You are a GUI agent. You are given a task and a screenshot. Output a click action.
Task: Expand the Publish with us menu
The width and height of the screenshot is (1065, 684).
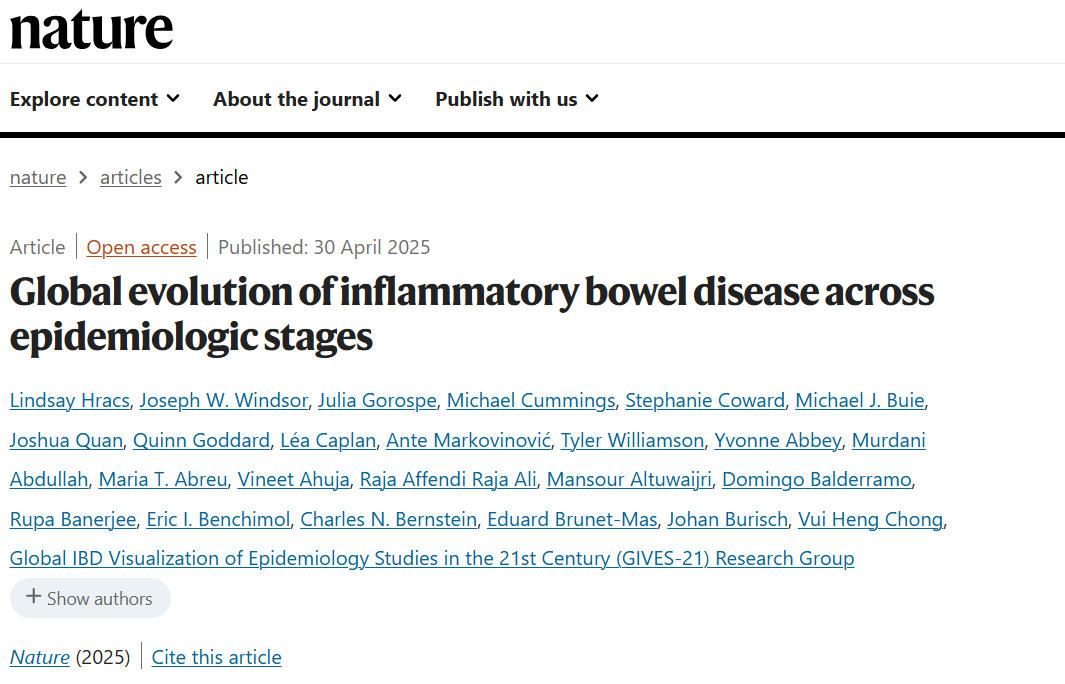tap(517, 99)
